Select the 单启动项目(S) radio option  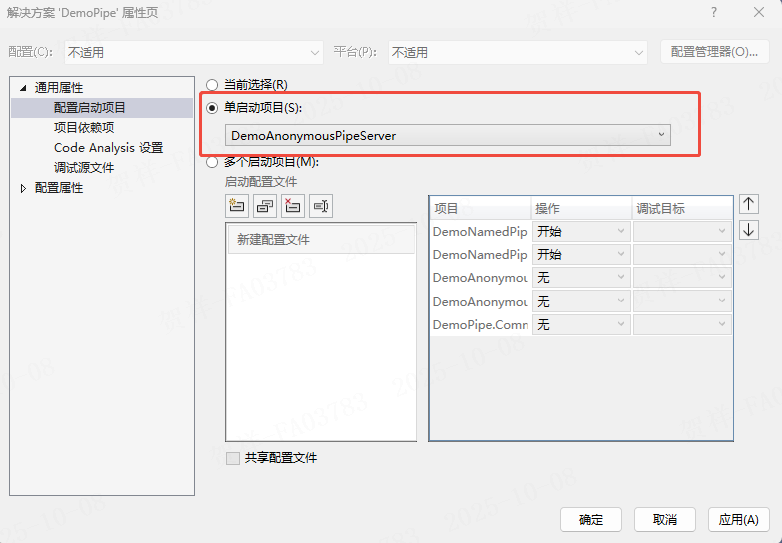coord(212,108)
